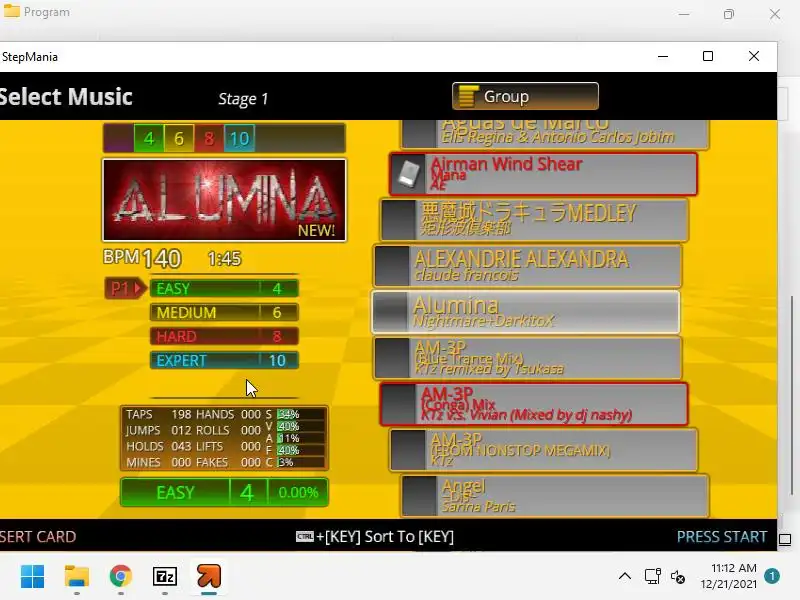Click the Group sort button

(x=525, y=96)
